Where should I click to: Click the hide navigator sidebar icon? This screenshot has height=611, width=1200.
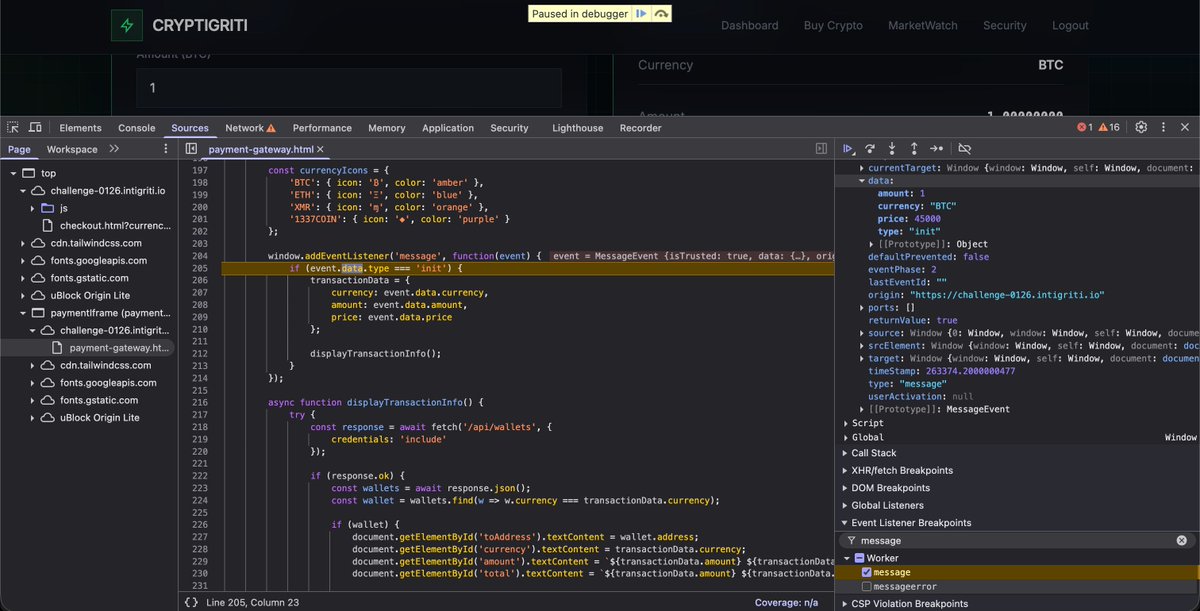[191, 149]
